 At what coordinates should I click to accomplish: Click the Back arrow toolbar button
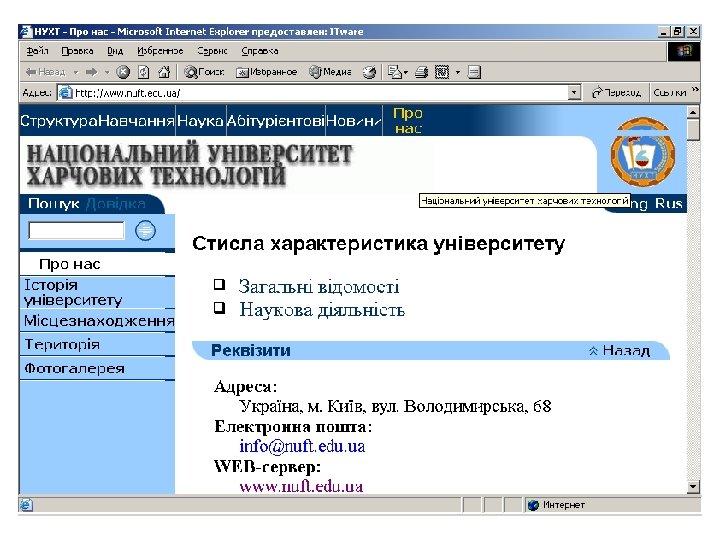(46, 72)
